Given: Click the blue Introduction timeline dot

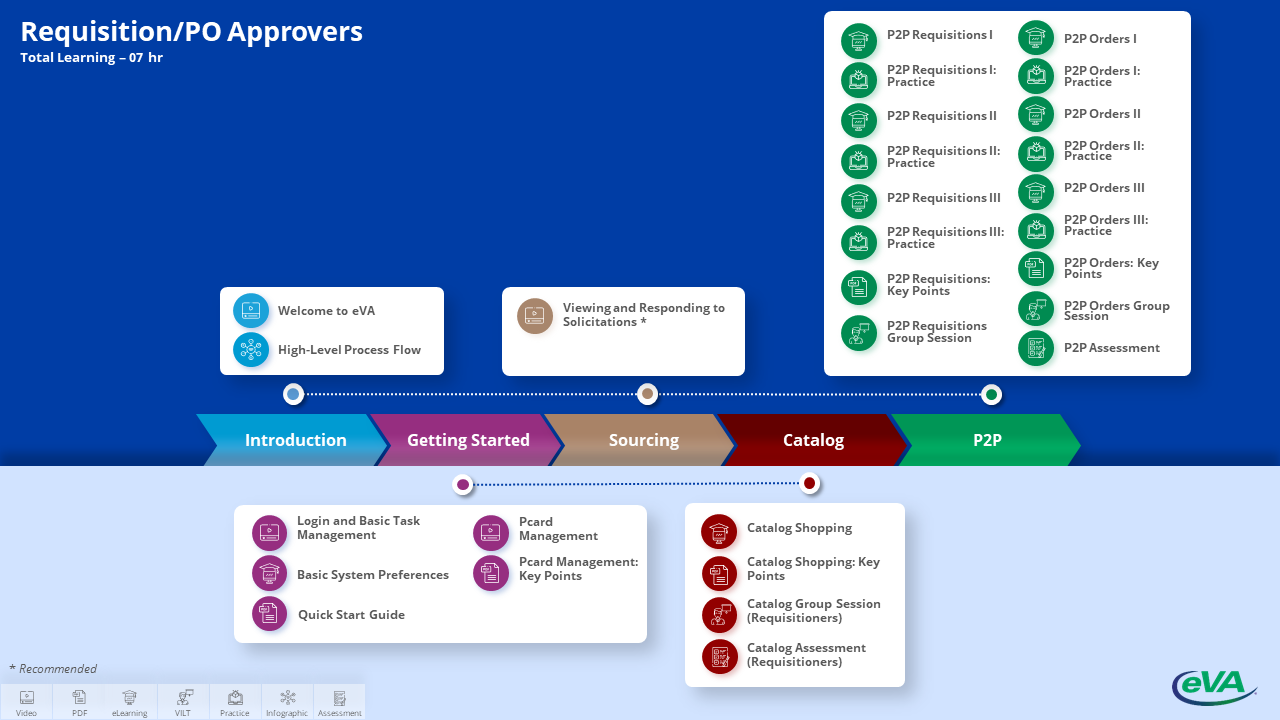Looking at the screenshot, I should (293, 394).
